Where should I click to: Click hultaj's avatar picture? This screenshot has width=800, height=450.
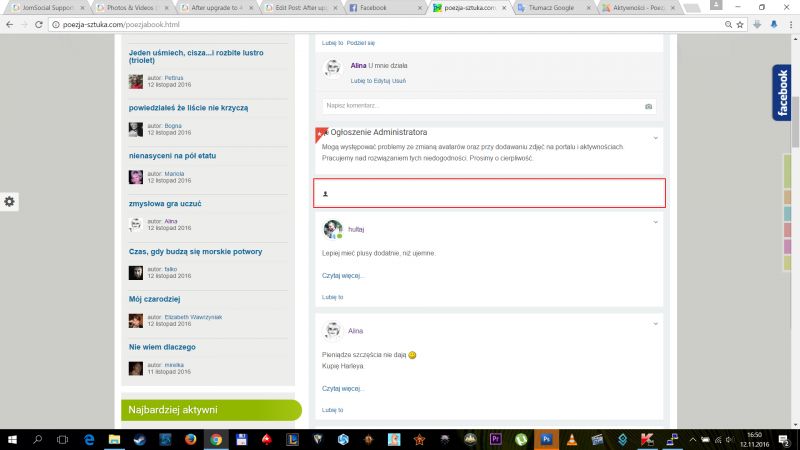pos(333,229)
